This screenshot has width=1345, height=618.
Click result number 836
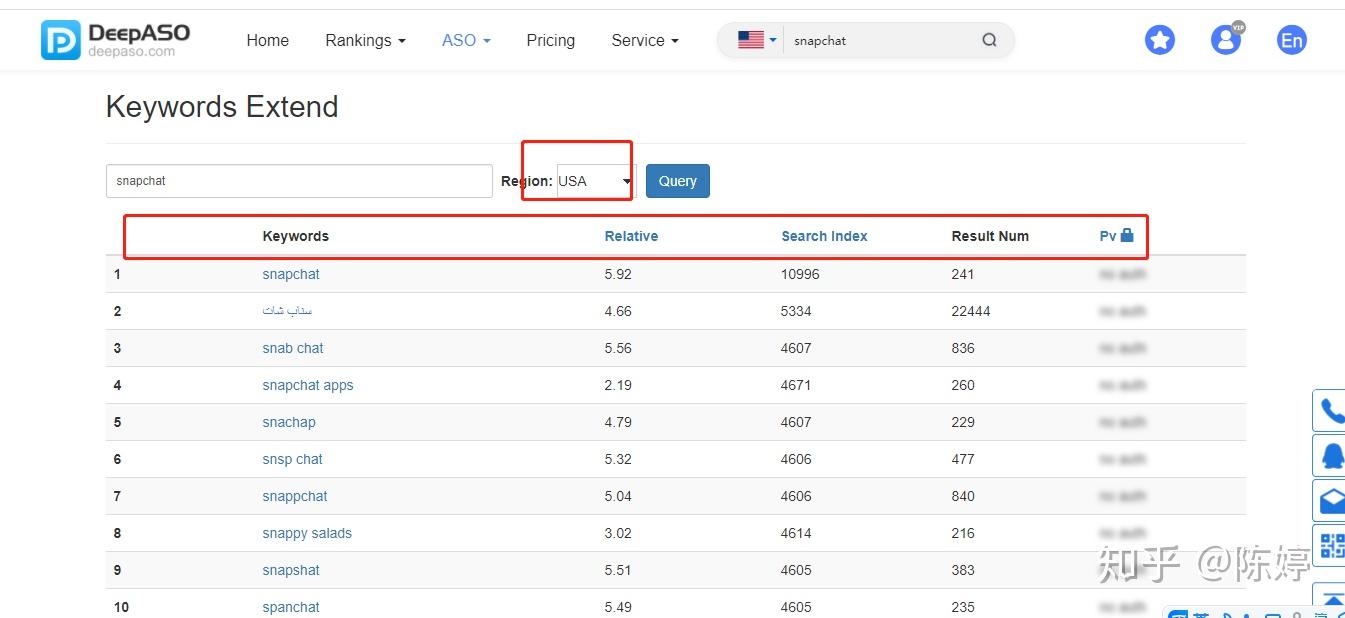(963, 348)
